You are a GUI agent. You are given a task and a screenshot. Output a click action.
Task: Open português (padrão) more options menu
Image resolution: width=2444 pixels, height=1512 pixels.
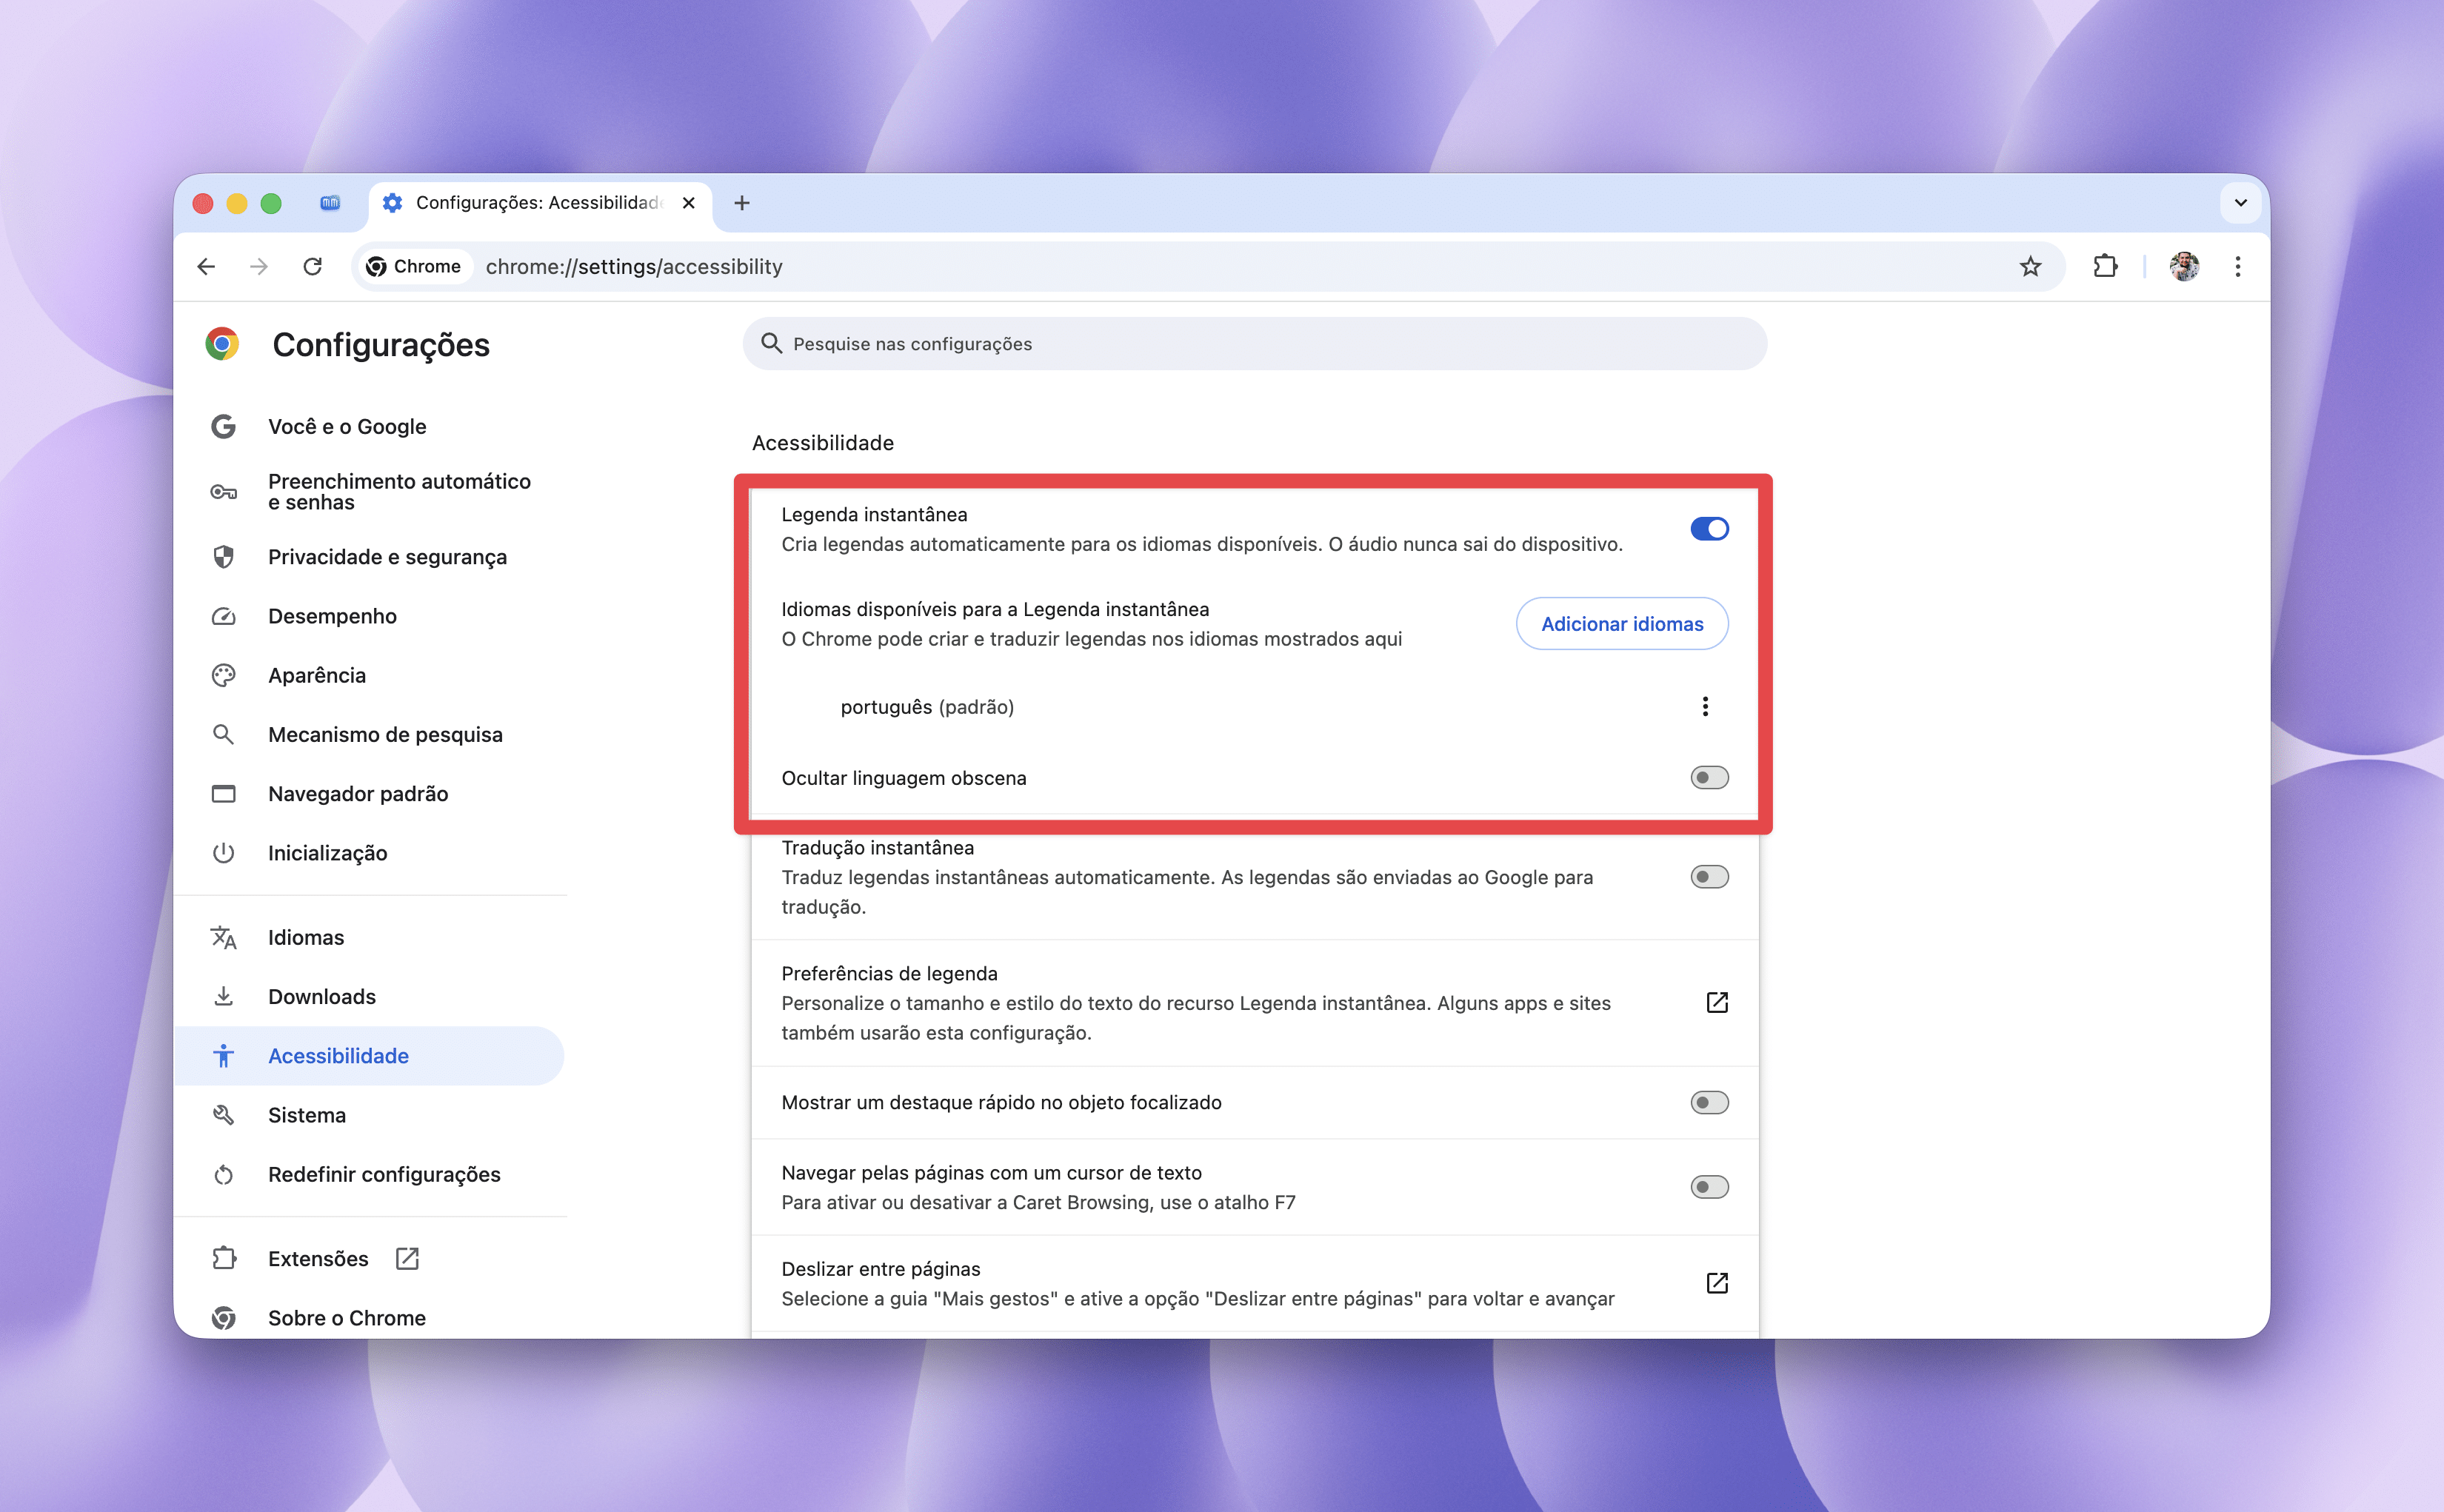[1705, 706]
